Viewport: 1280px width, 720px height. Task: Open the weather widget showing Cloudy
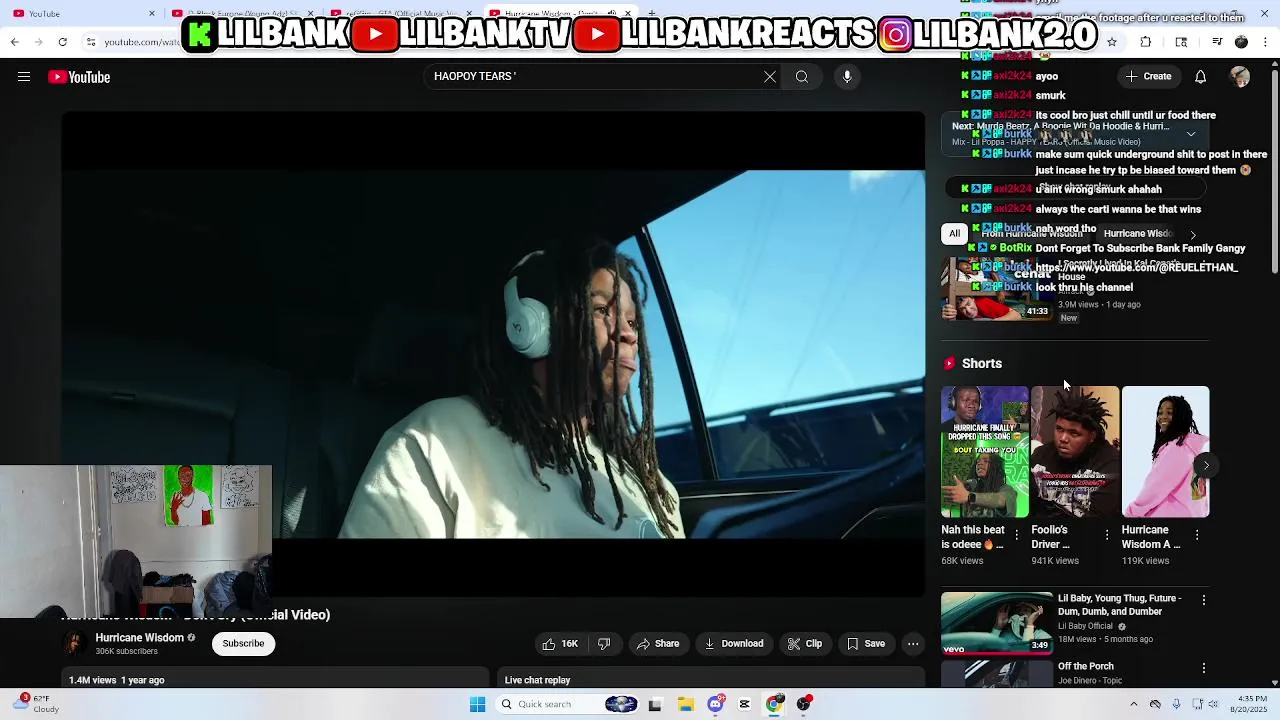pyautogui.click(x=35, y=704)
